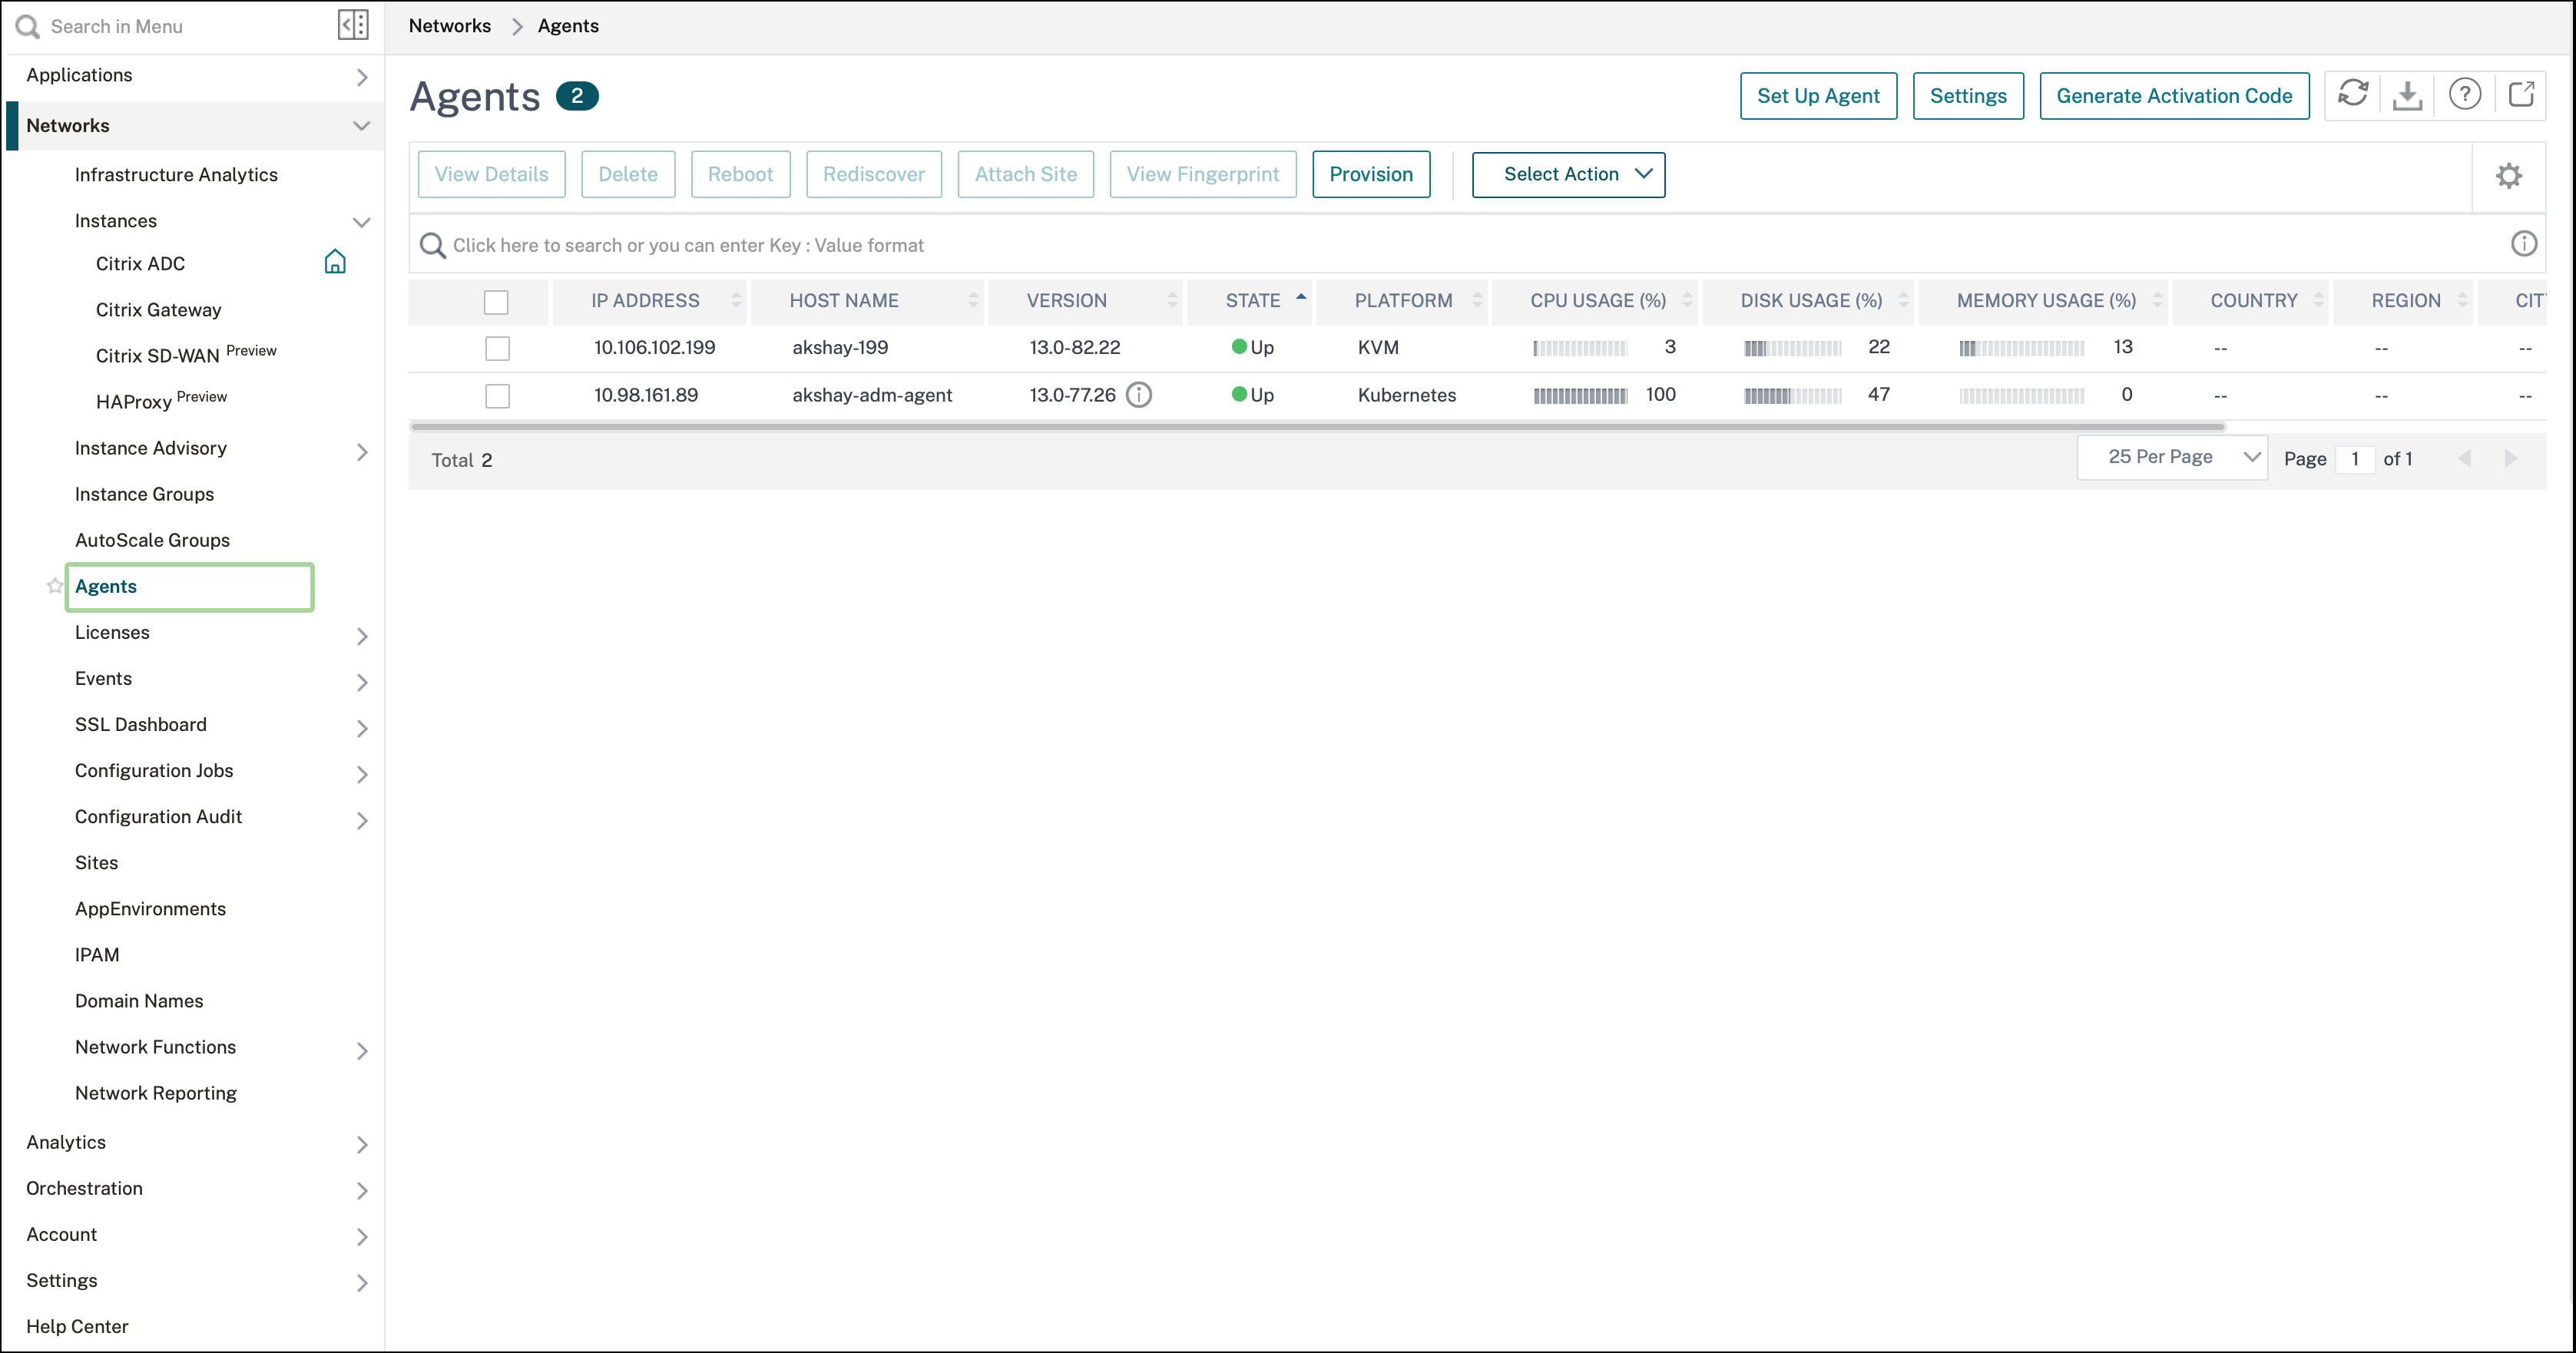Open the Select Action dropdown
This screenshot has height=1353, width=2576.
[x=1568, y=174]
